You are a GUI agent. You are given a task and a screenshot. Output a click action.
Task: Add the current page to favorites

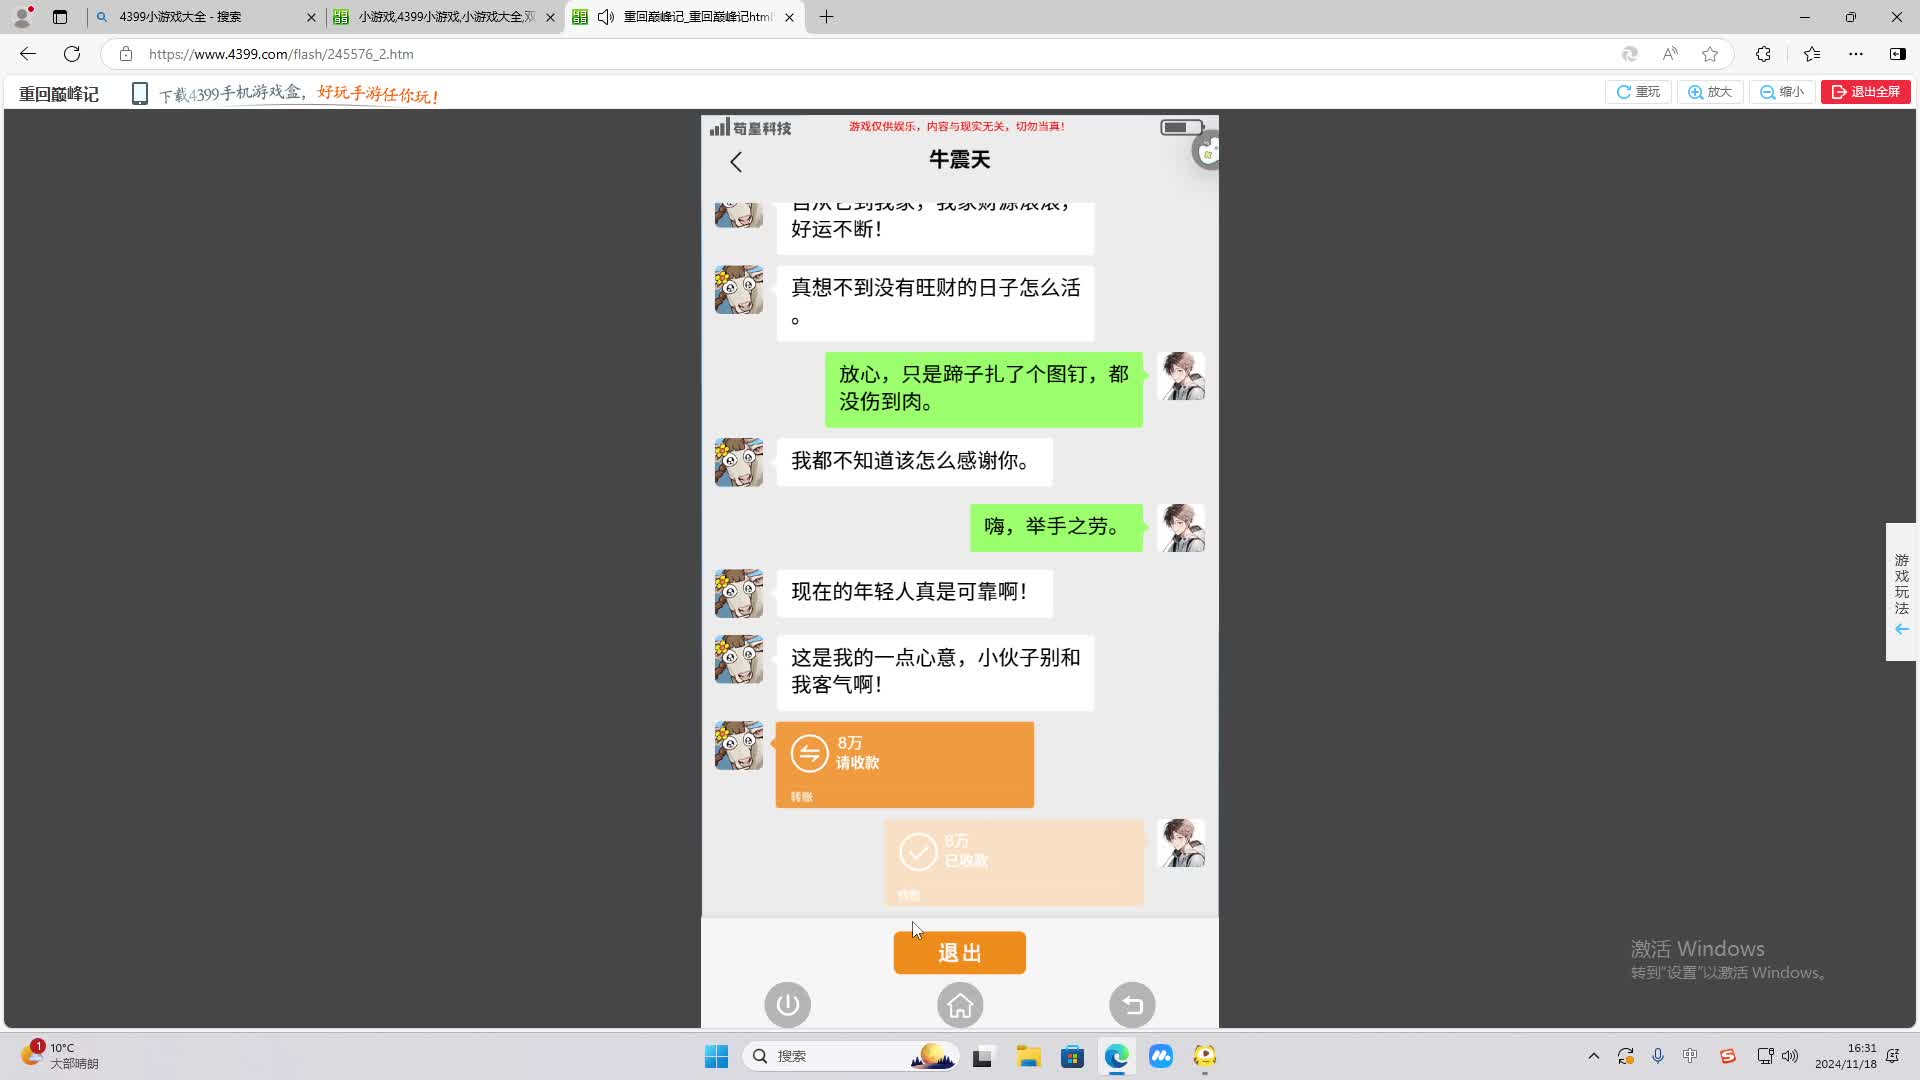[1710, 54]
